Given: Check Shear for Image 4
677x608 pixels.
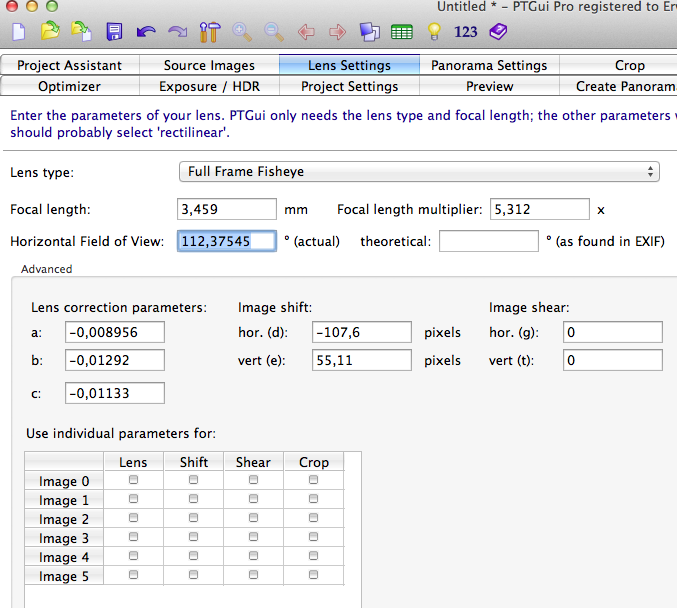Looking at the screenshot, I should pyautogui.click(x=253, y=555).
